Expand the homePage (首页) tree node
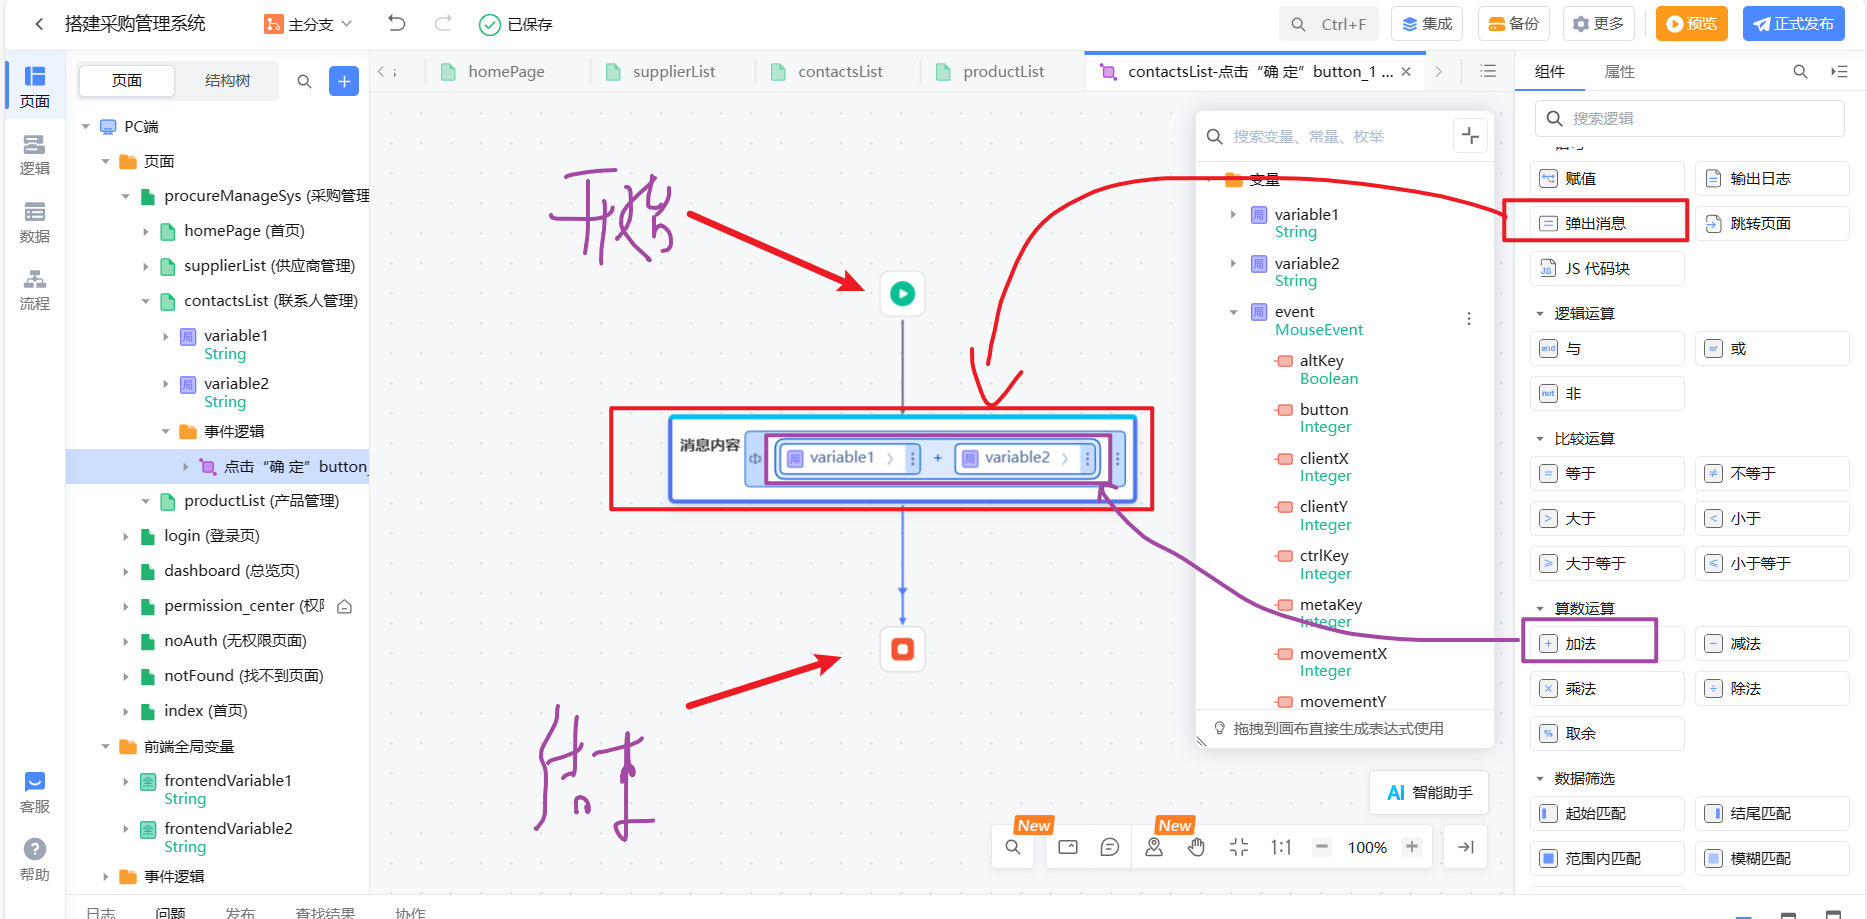The width and height of the screenshot is (1867, 919). 146,232
